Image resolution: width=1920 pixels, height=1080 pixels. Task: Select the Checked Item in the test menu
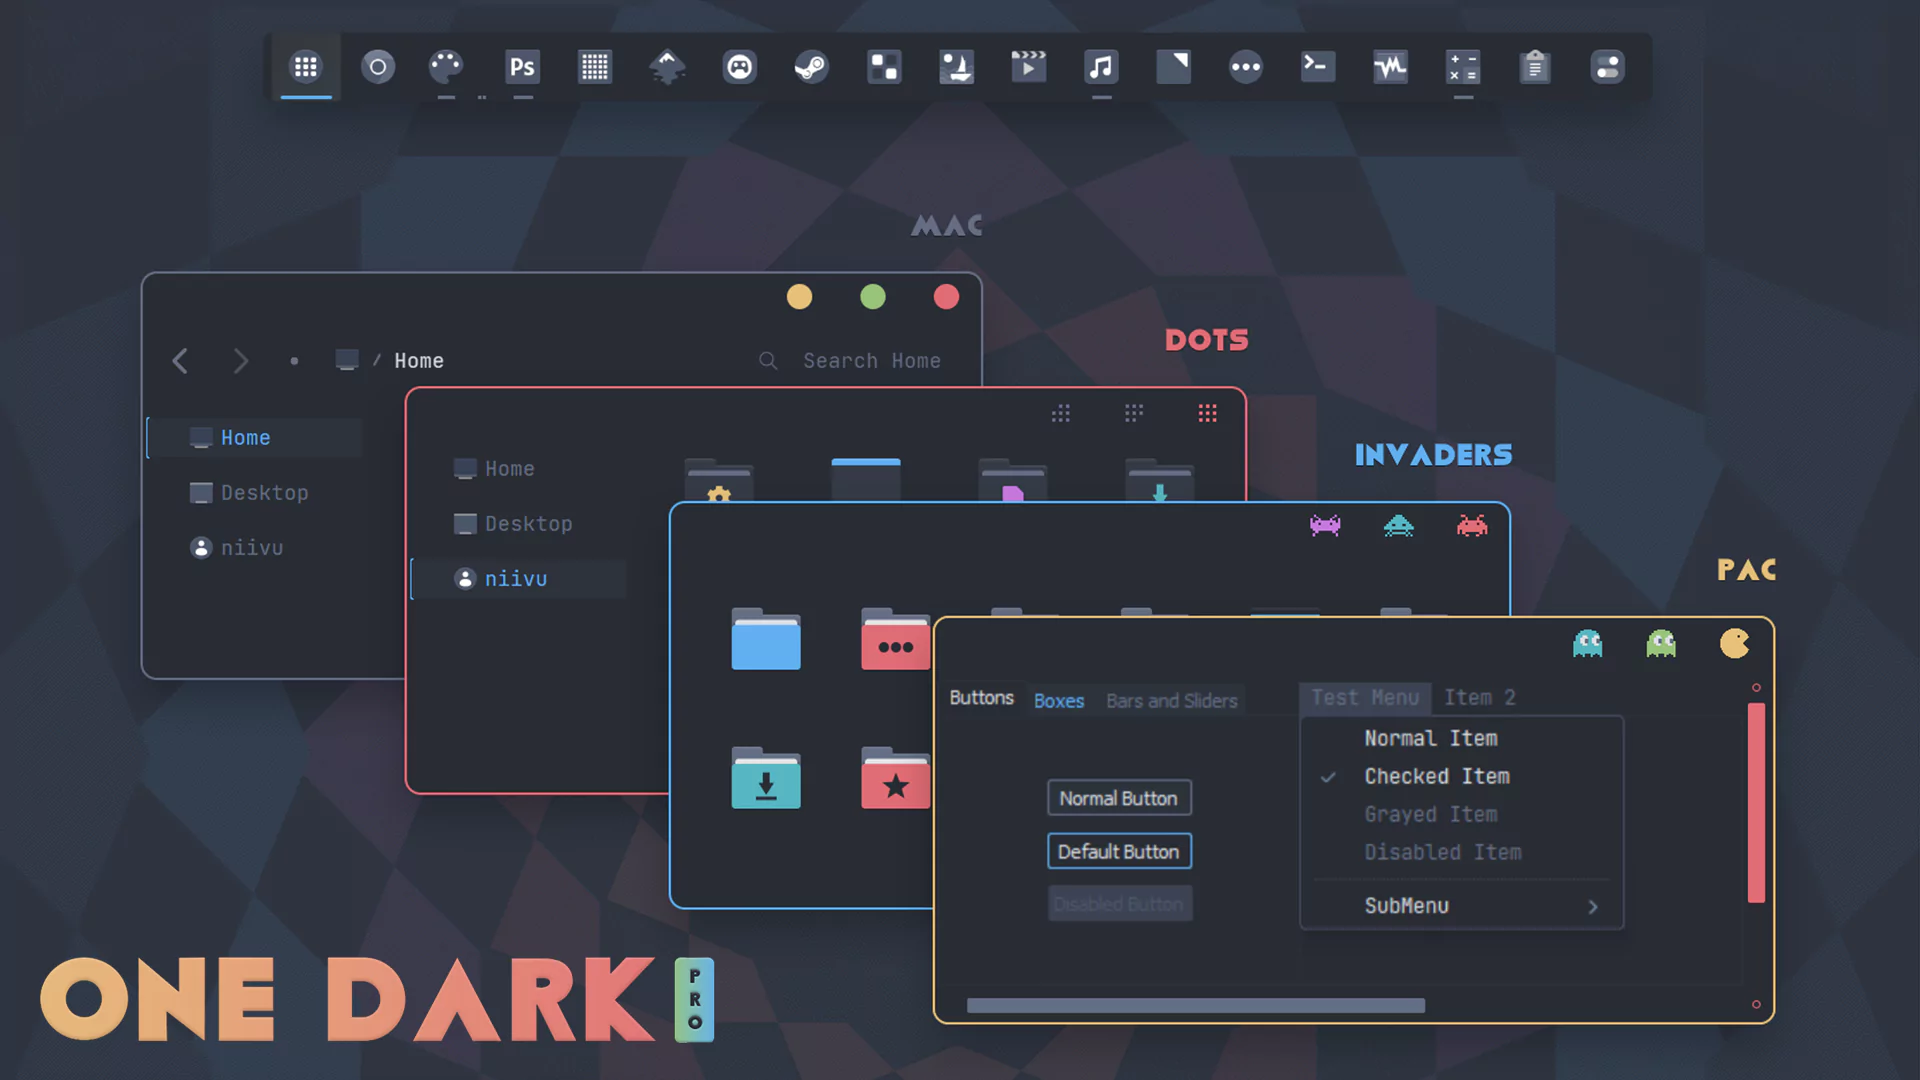click(x=1437, y=776)
